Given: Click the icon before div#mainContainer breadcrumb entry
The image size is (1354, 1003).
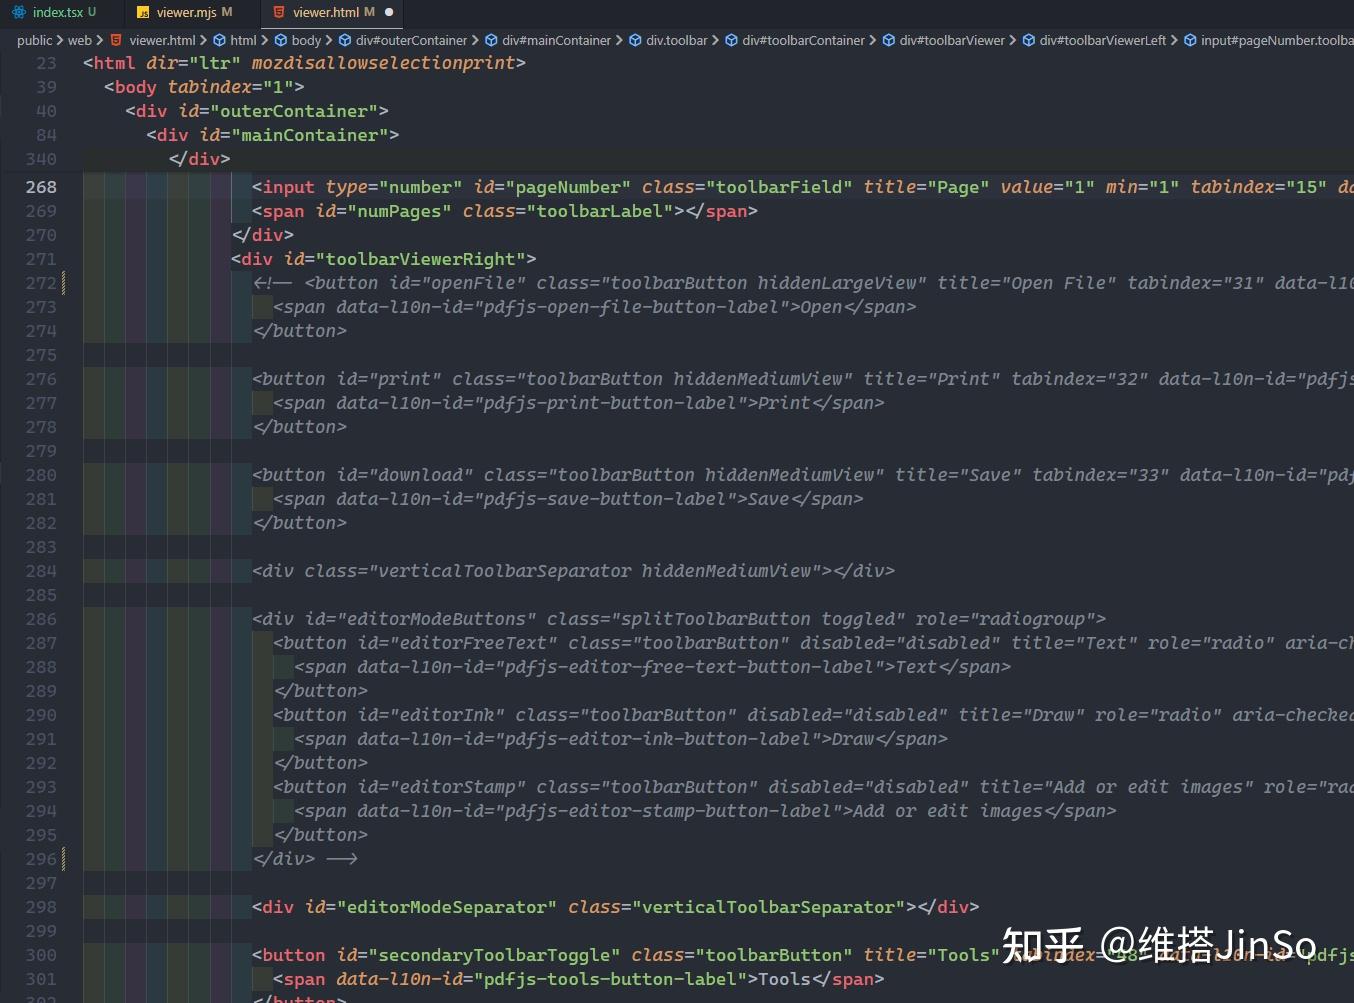Looking at the screenshot, I should [489, 40].
